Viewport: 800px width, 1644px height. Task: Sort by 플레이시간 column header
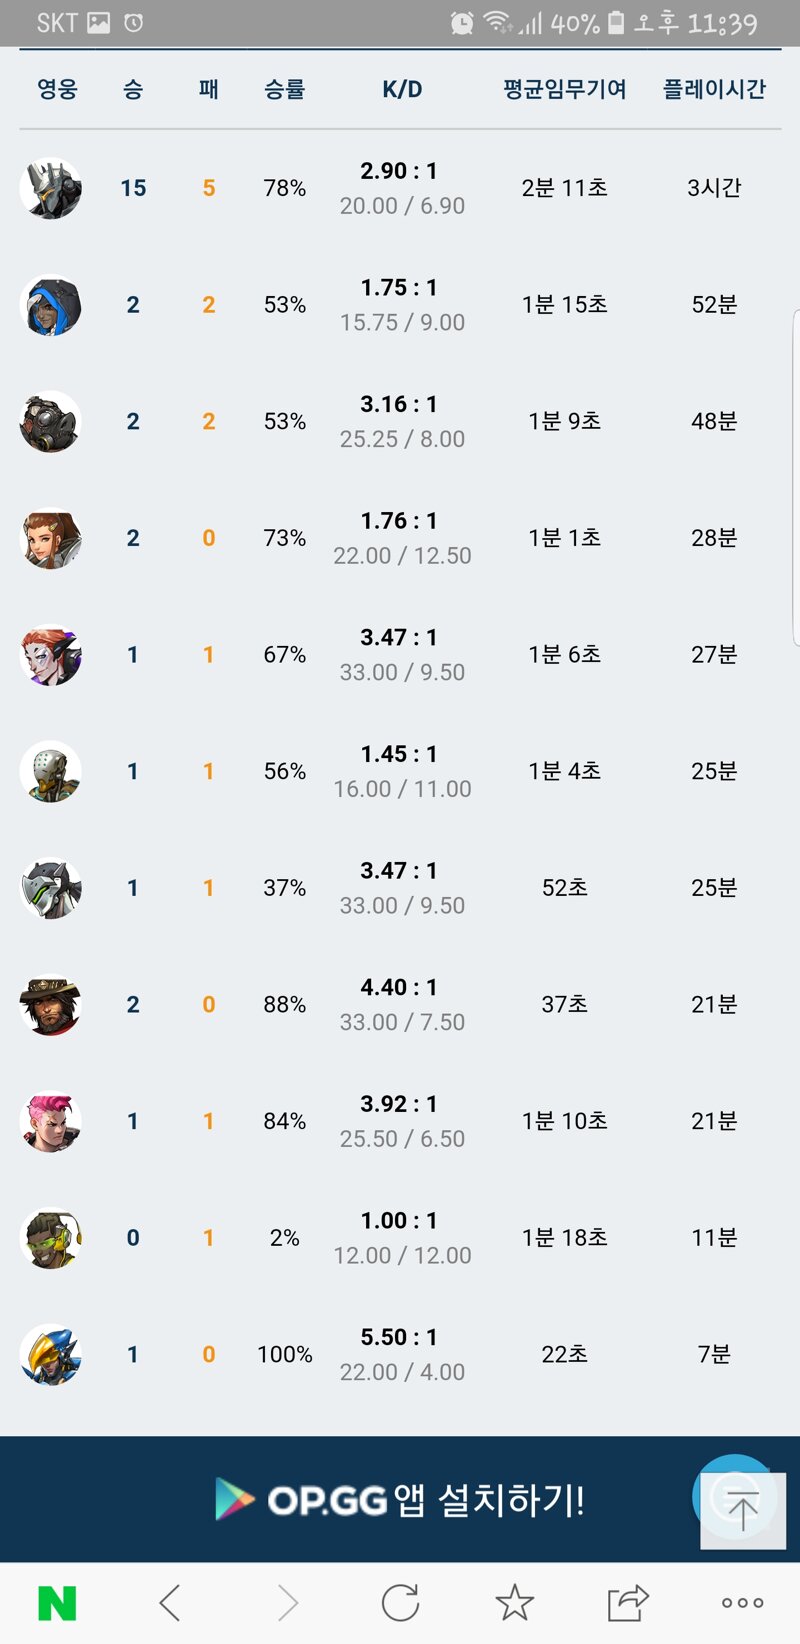pyautogui.click(x=714, y=89)
